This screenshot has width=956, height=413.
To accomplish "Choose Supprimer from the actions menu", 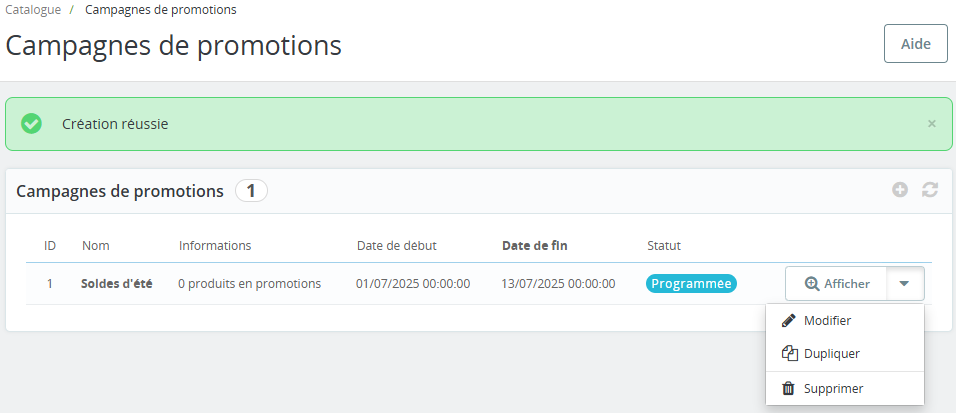I will coord(844,389).
